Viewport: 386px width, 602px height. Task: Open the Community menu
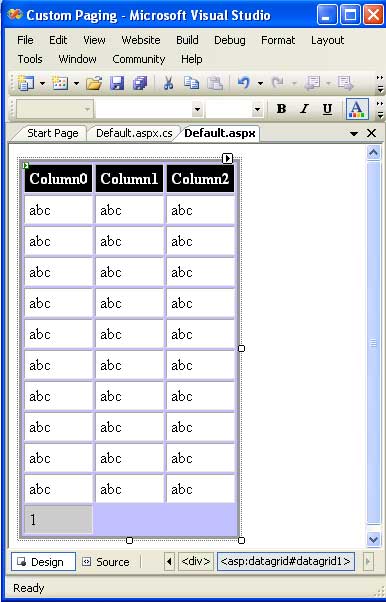(x=139, y=59)
